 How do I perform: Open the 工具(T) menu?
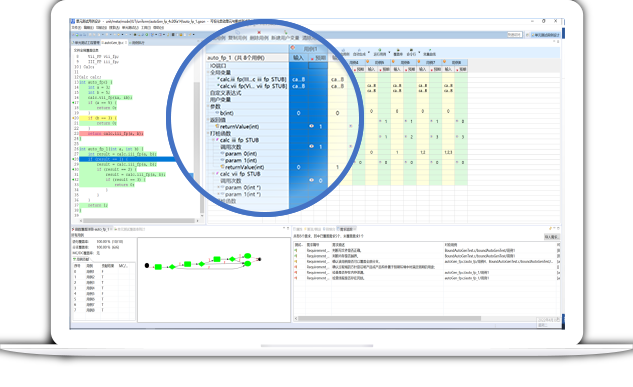click(146, 27)
